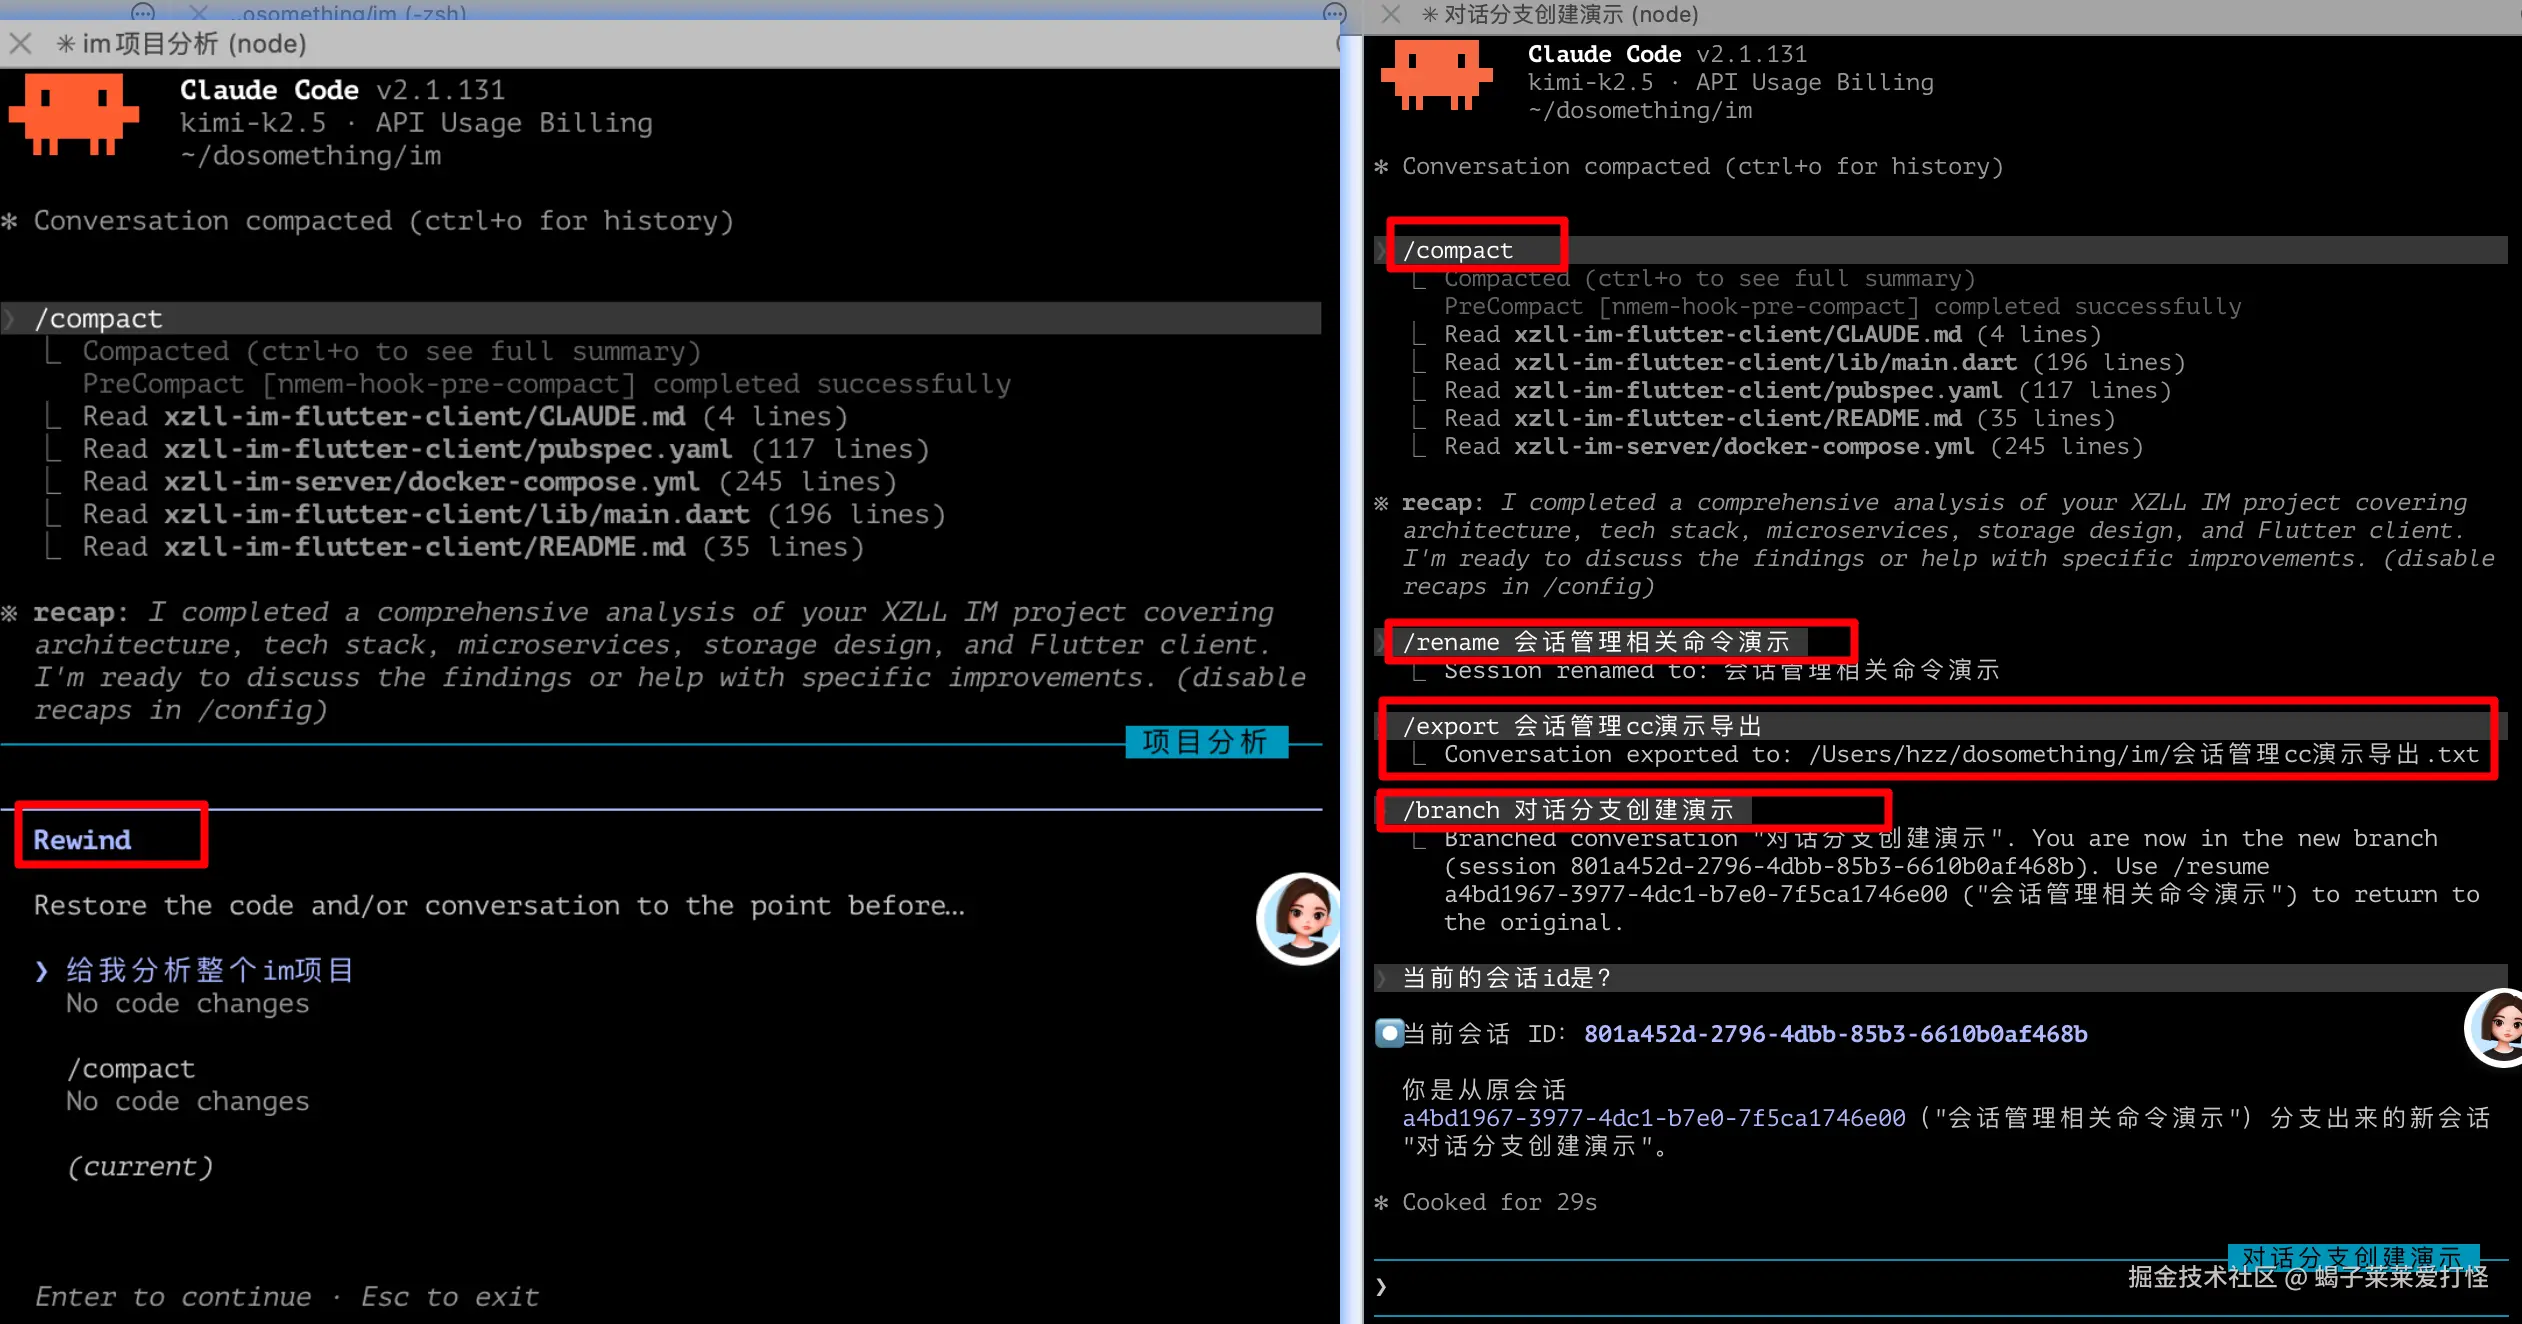Click "PreCompact [nmem-hook-pre-compact]" line in the right pane

coord(1843,306)
